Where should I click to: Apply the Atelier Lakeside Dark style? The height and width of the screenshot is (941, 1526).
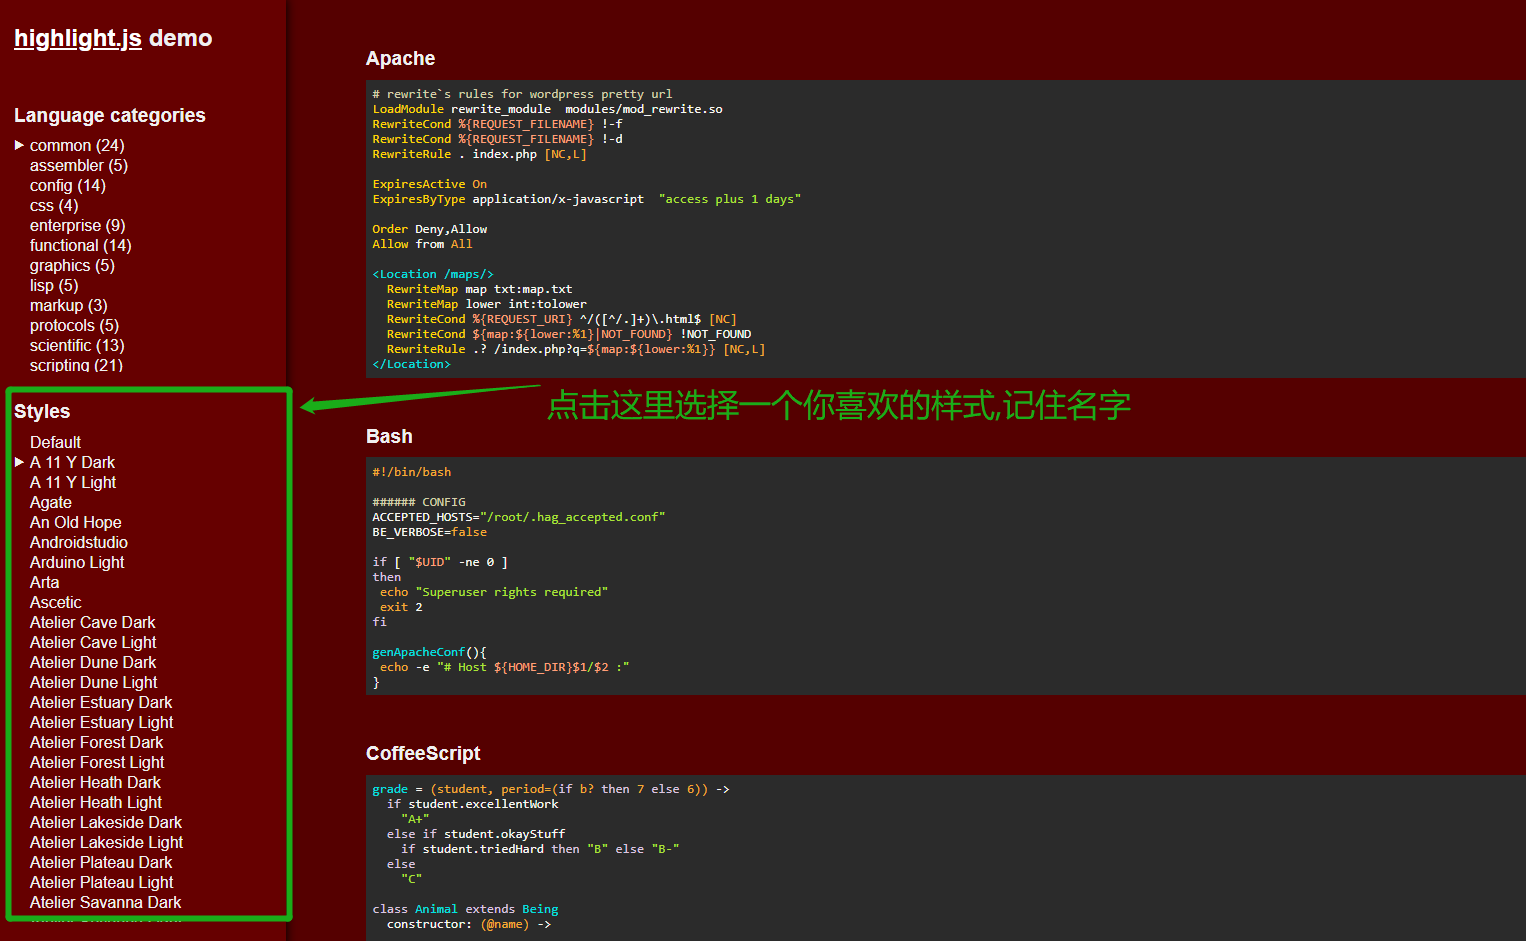pos(105,822)
